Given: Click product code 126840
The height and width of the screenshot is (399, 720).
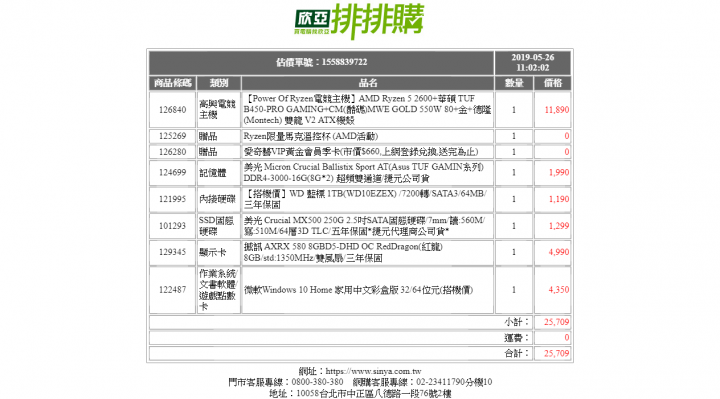Looking at the screenshot, I should (x=173, y=110).
